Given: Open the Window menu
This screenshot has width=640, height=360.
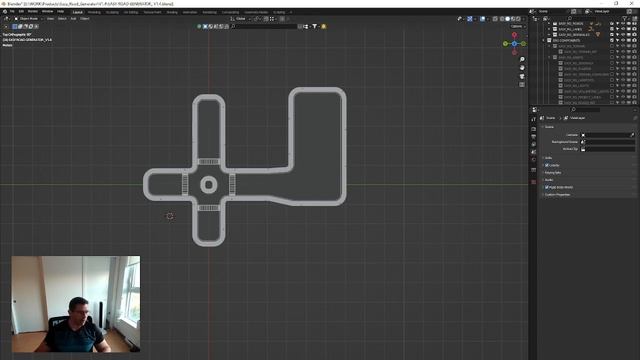Looking at the screenshot, I should [x=47, y=11].
